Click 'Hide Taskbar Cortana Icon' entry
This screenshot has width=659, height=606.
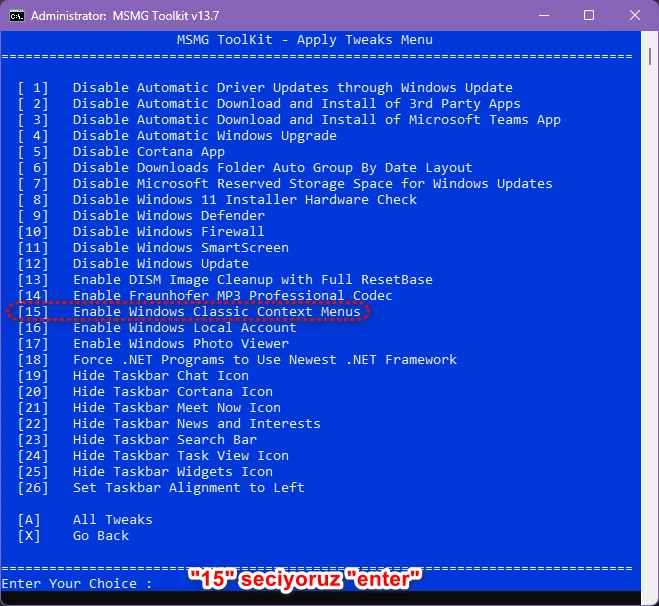(173, 391)
